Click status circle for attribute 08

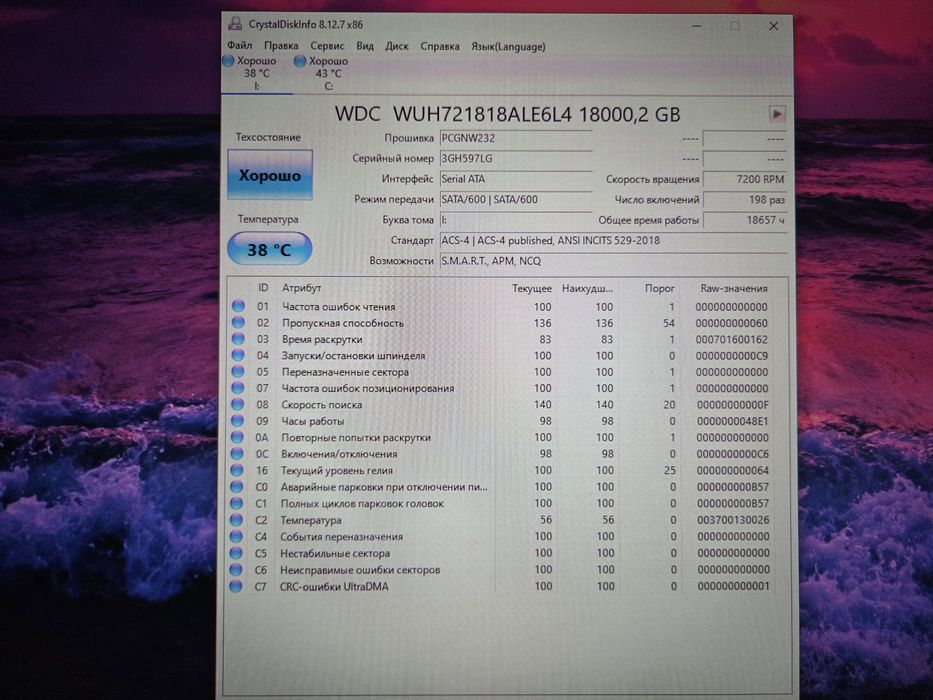pos(238,404)
